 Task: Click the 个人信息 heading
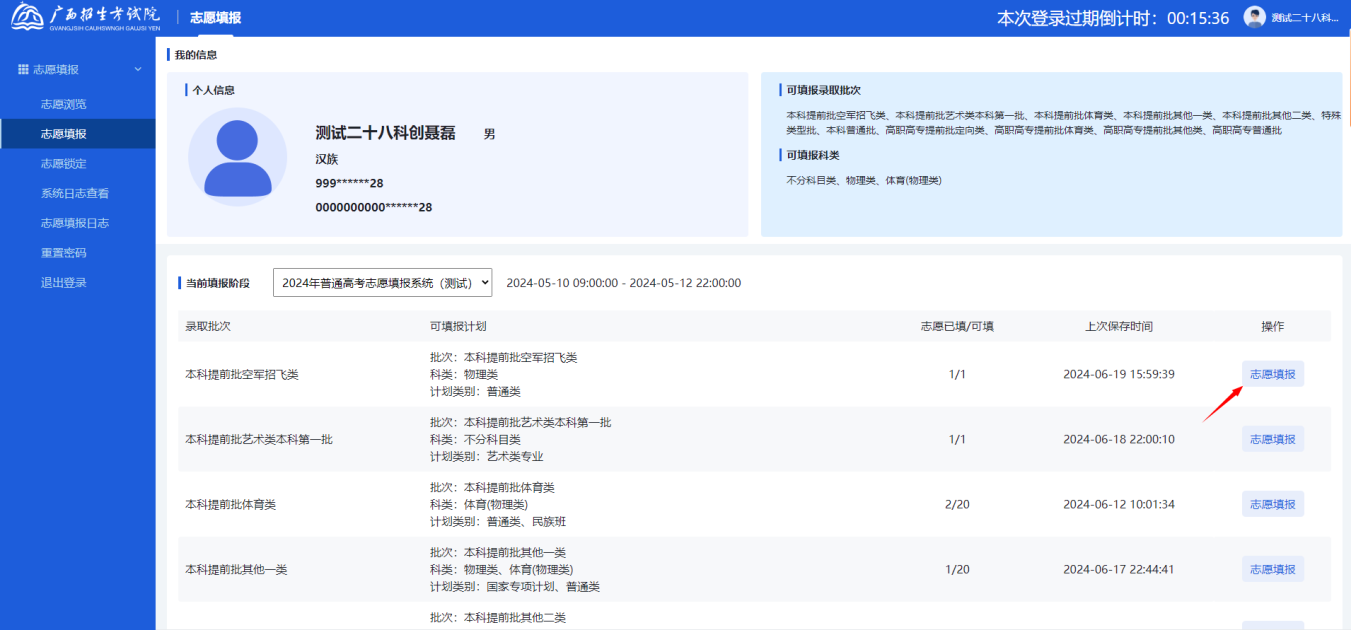(x=214, y=90)
